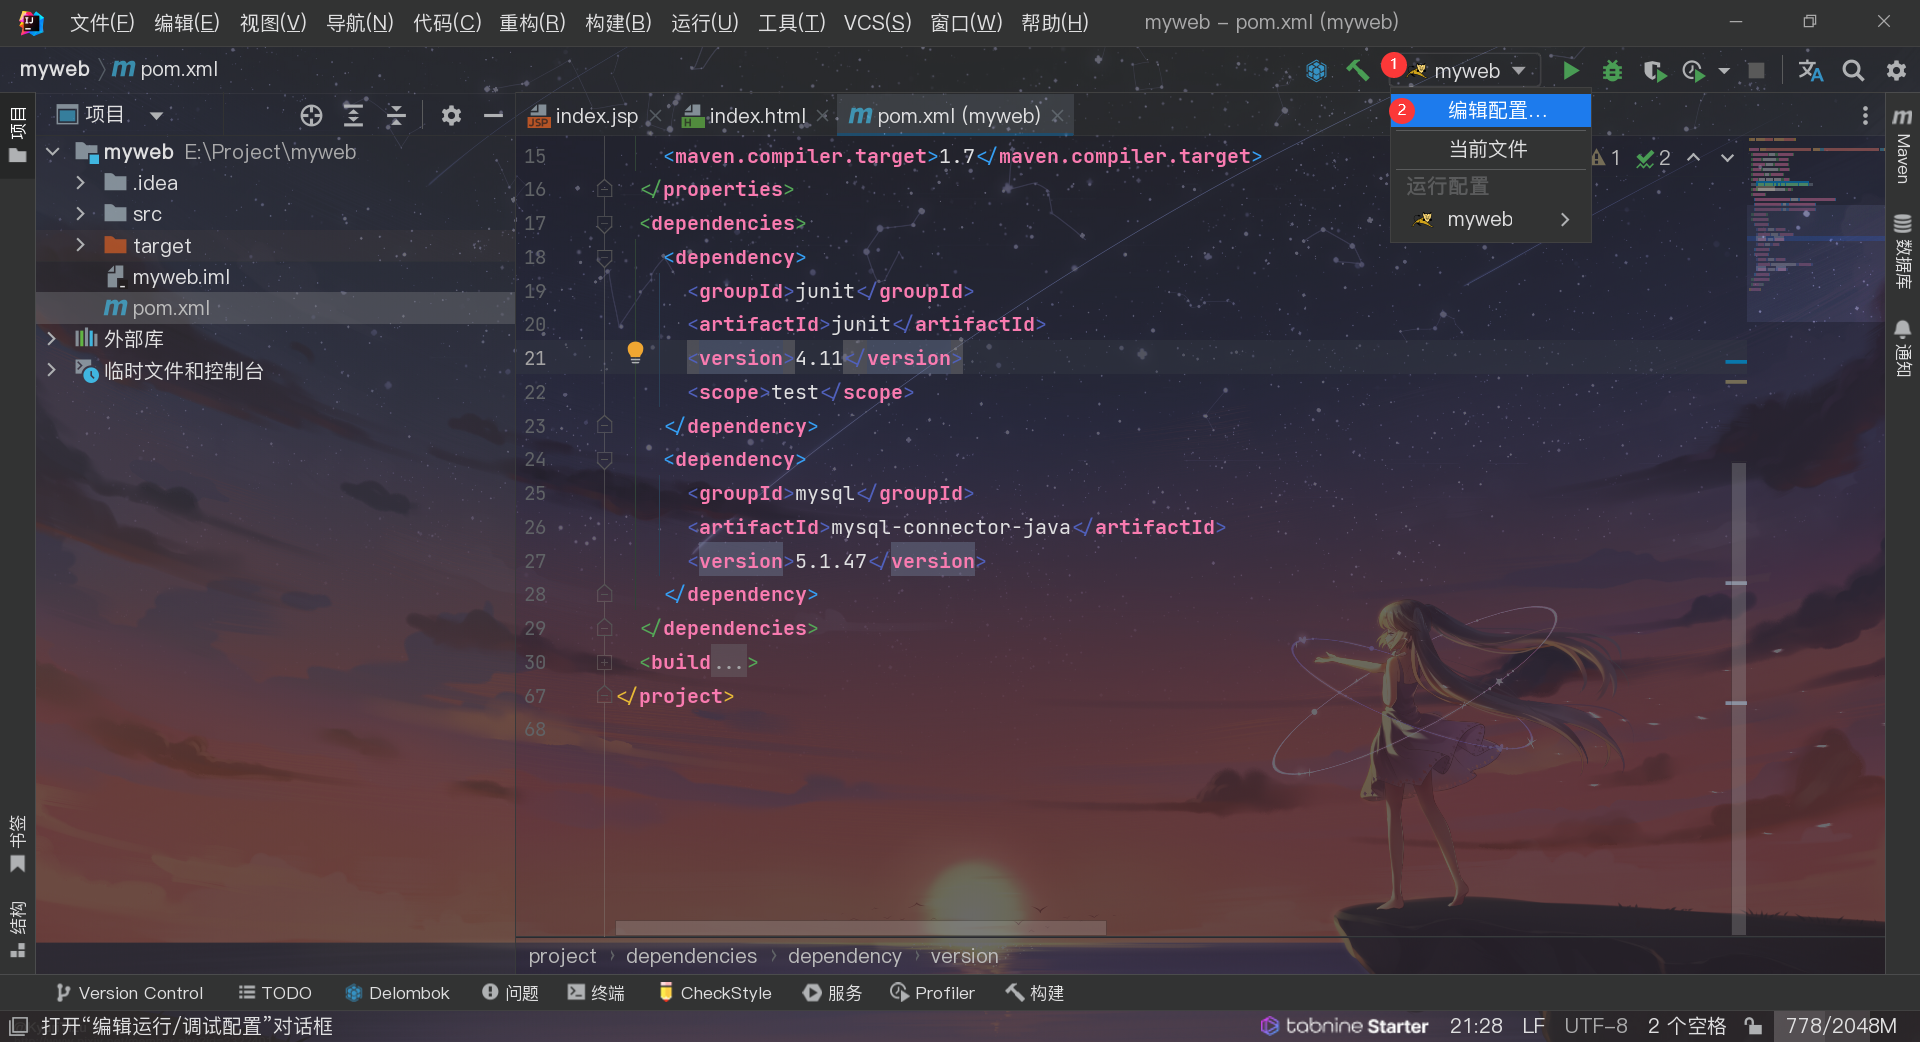The width and height of the screenshot is (1920, 1042).
Task: Expand the src folder
Action: (81, 214)
